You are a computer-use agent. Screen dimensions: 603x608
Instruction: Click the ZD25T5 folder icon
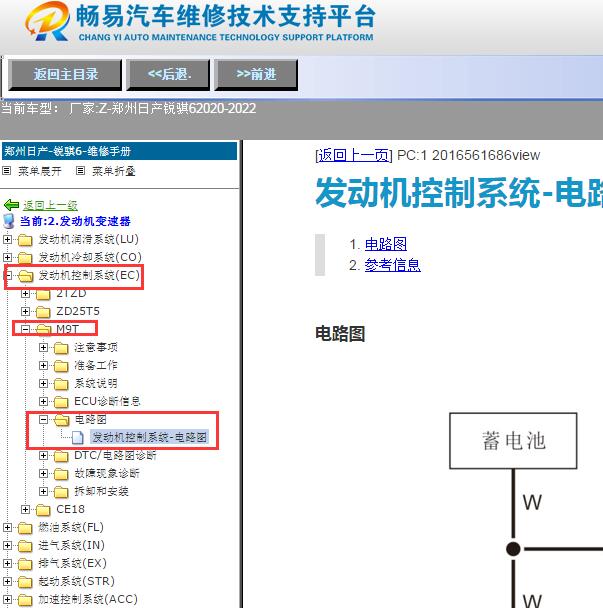[x=43, y=312]
